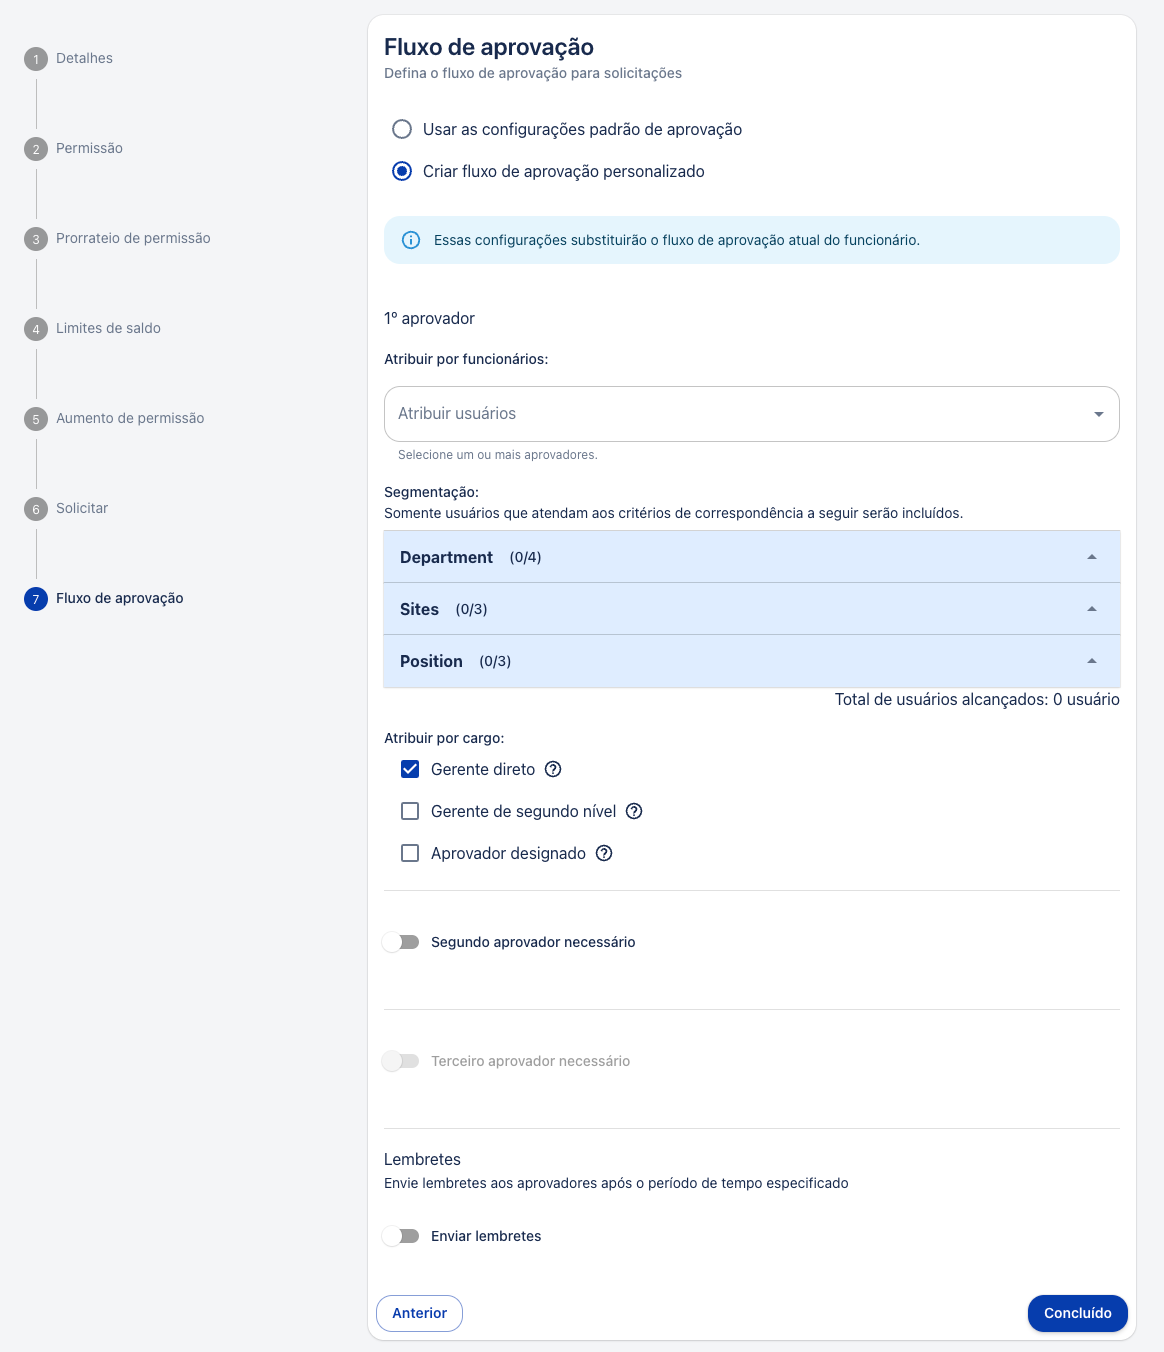This screenshot has height=1352, width=1164.
Task: Select Usar as configurações padrão radio option
Action: [402, 129]
